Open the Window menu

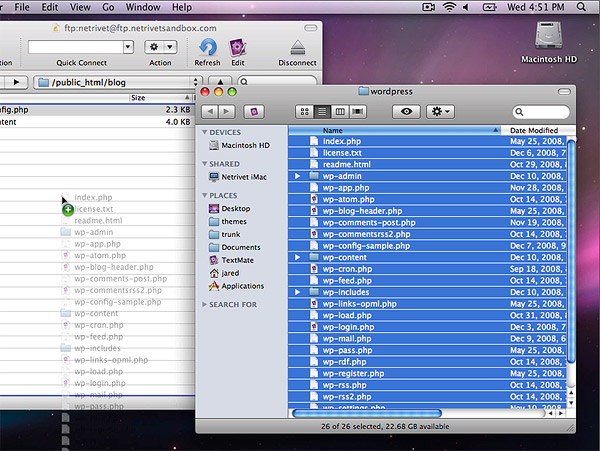tap(143, 7)
